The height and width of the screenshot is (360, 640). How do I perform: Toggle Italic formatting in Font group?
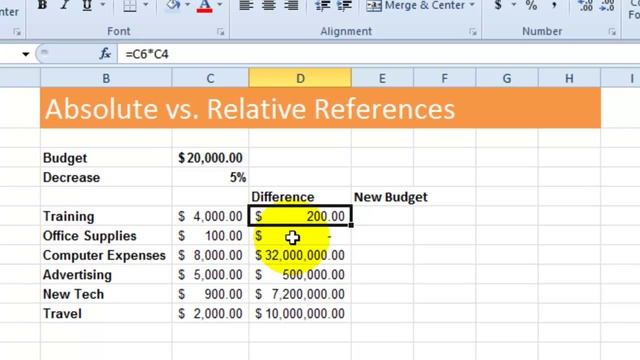[x=64, y=5]
